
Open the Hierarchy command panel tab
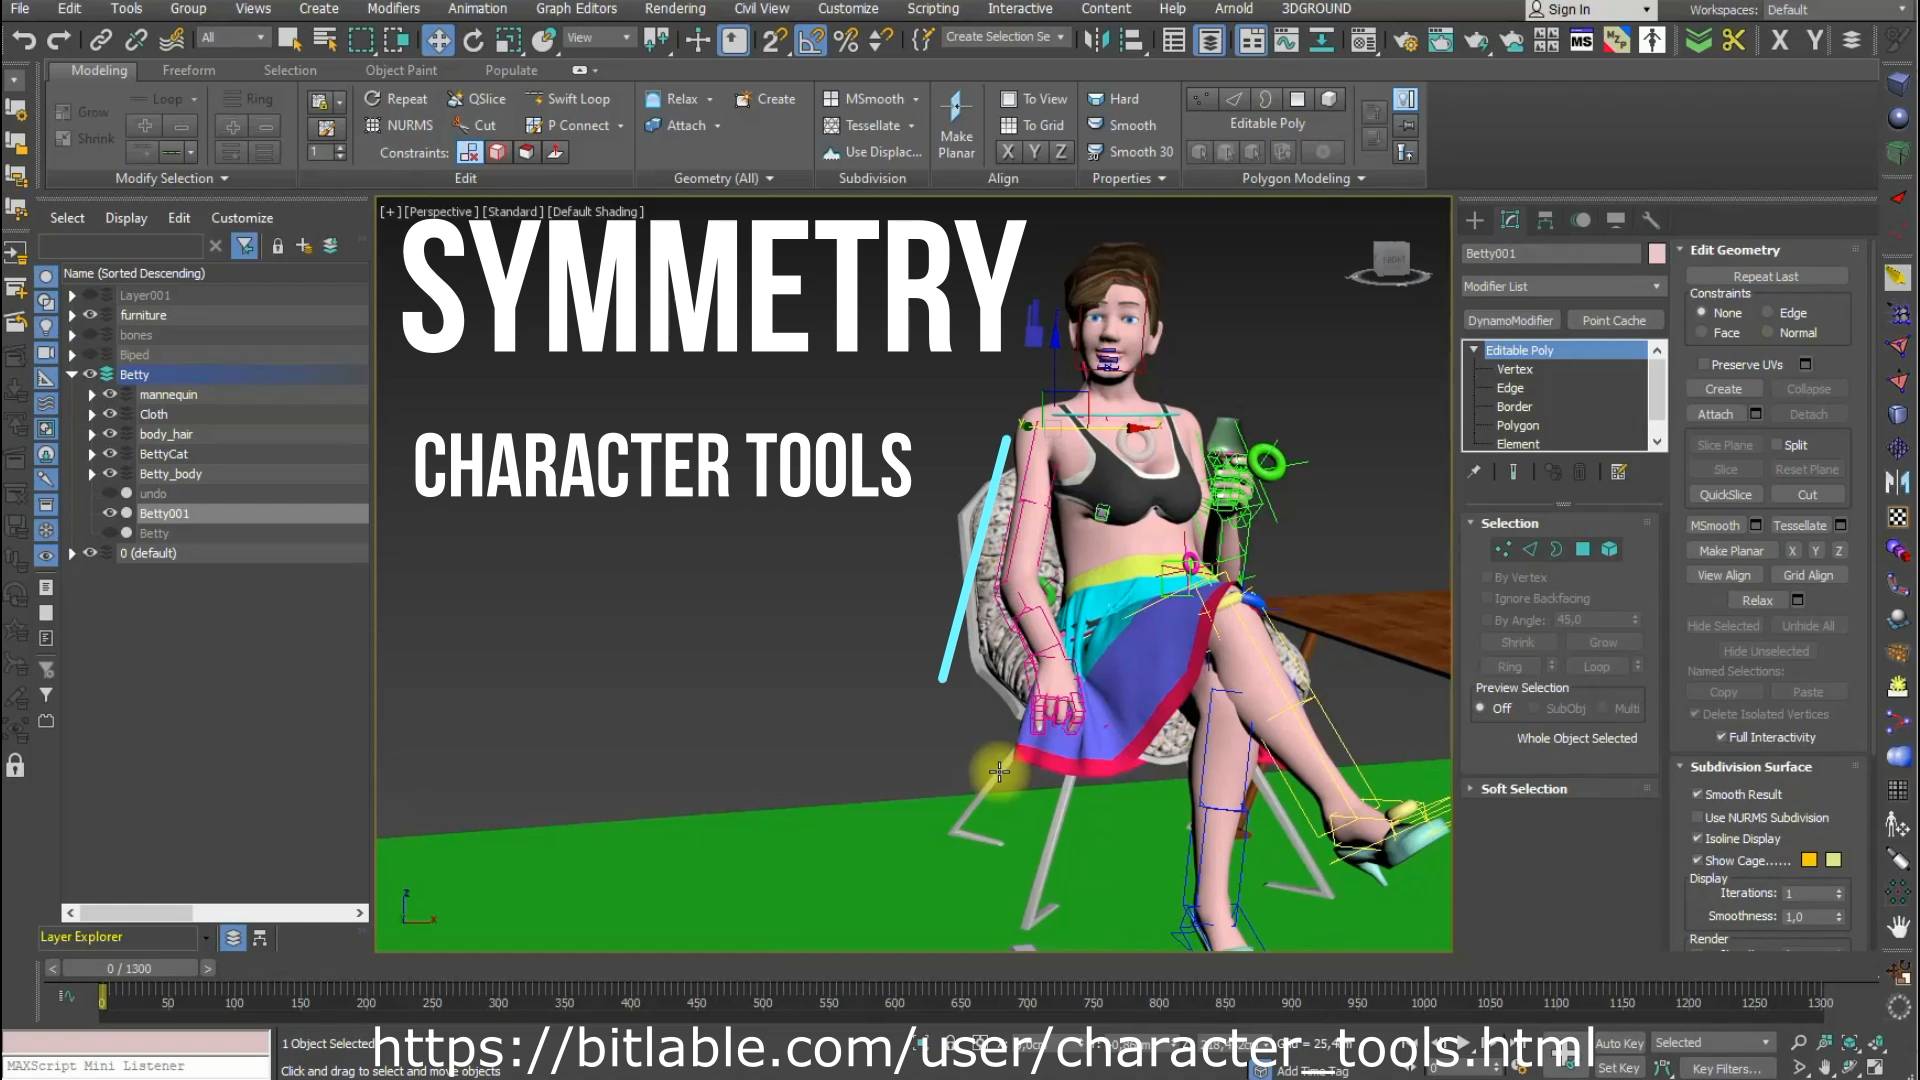pos(1545,220)
